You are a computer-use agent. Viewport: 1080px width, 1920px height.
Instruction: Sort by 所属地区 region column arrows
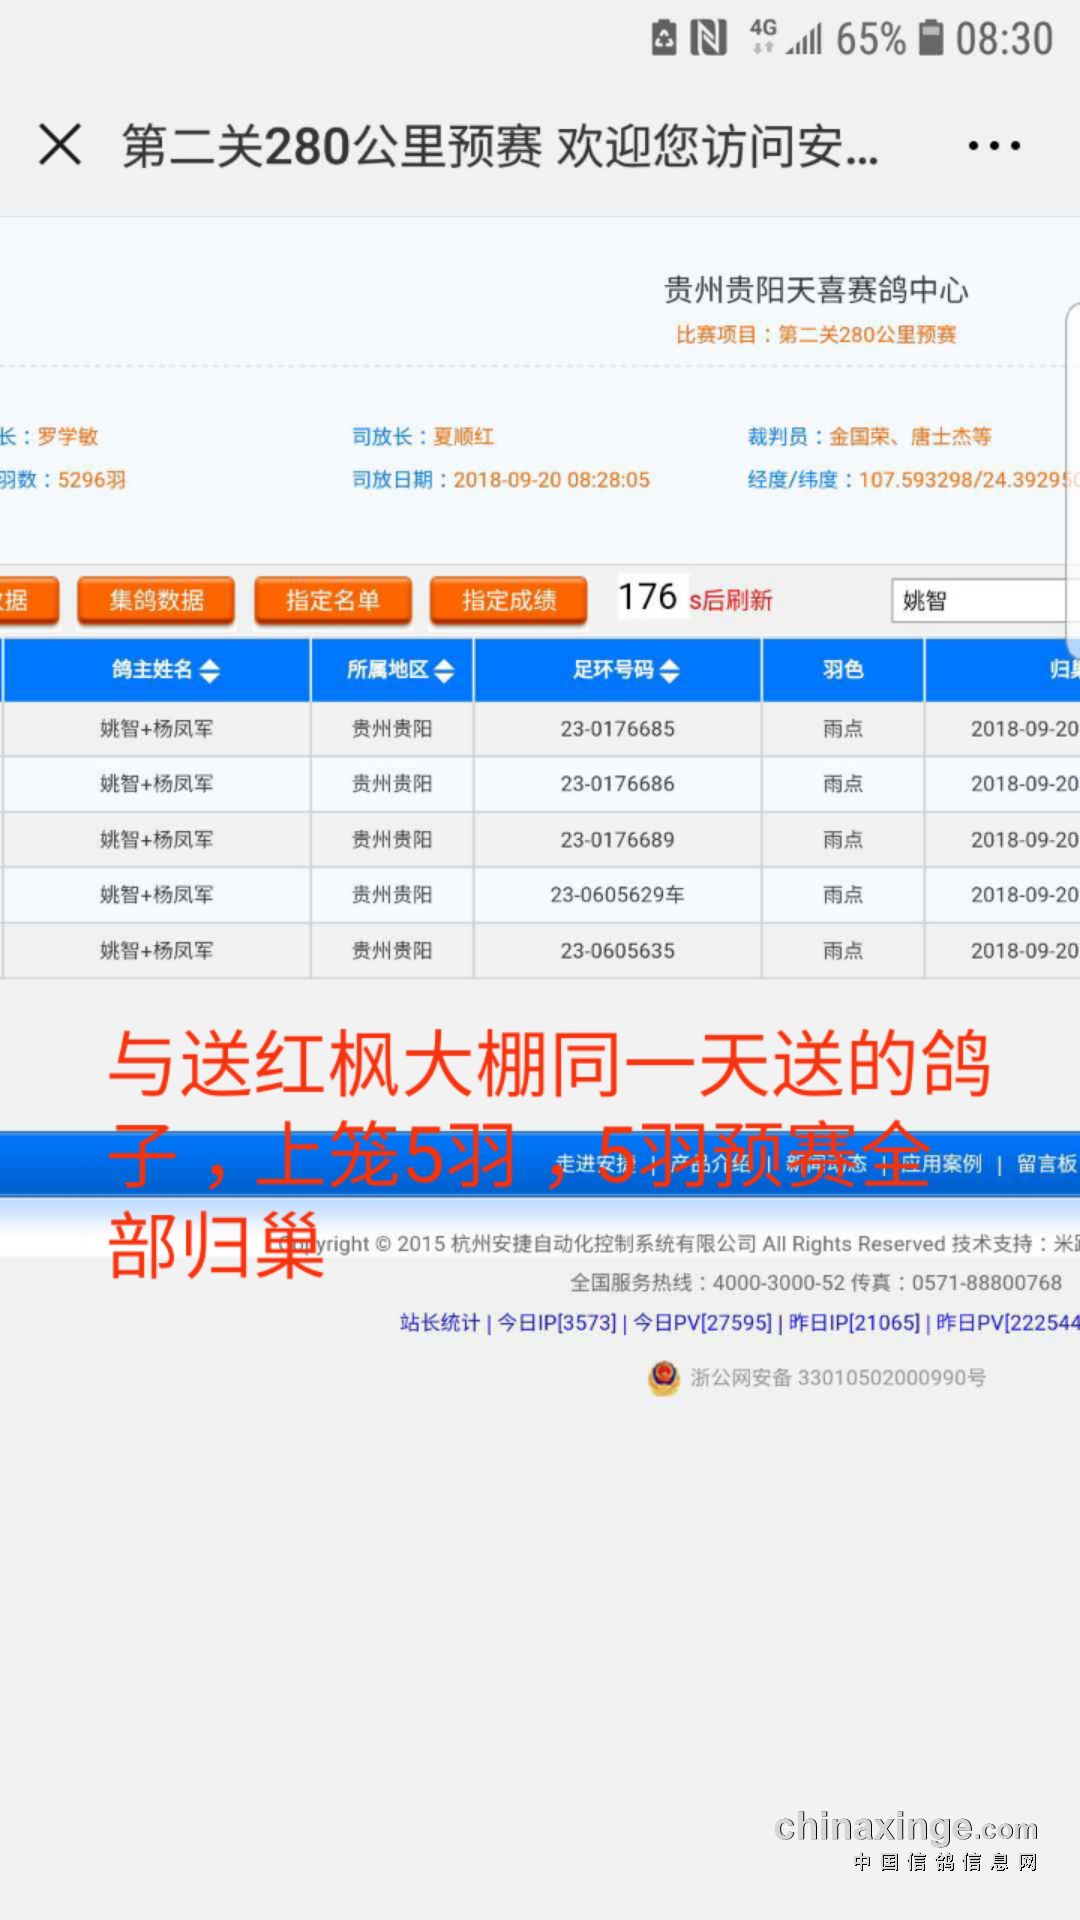click(x=444, y=671)
